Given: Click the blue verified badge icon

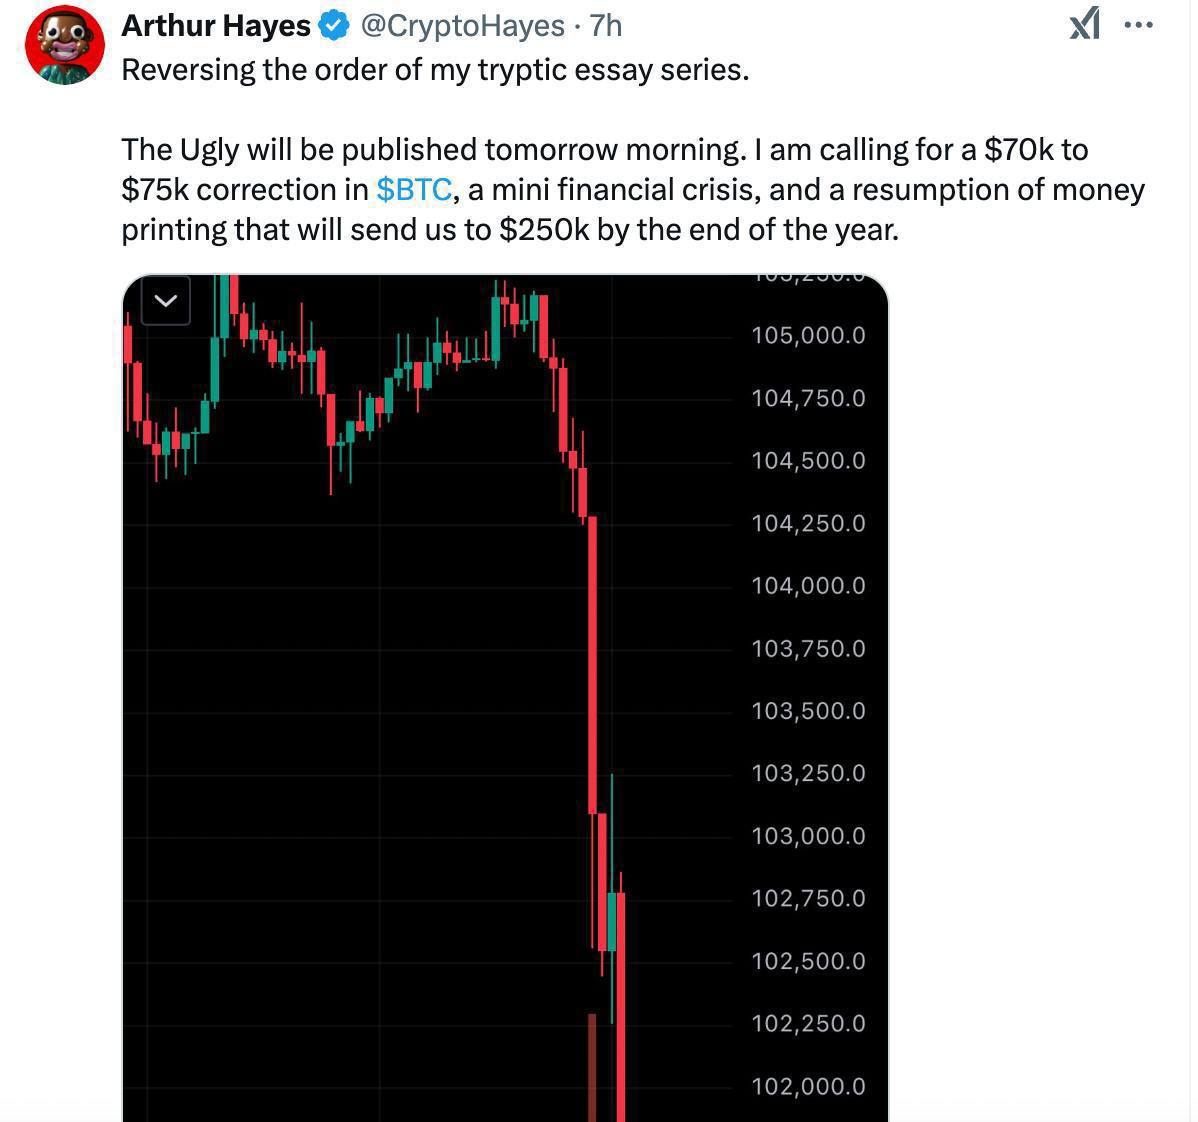Looking at the screenshot, I should pyautogui.click(x=334, y=26).
